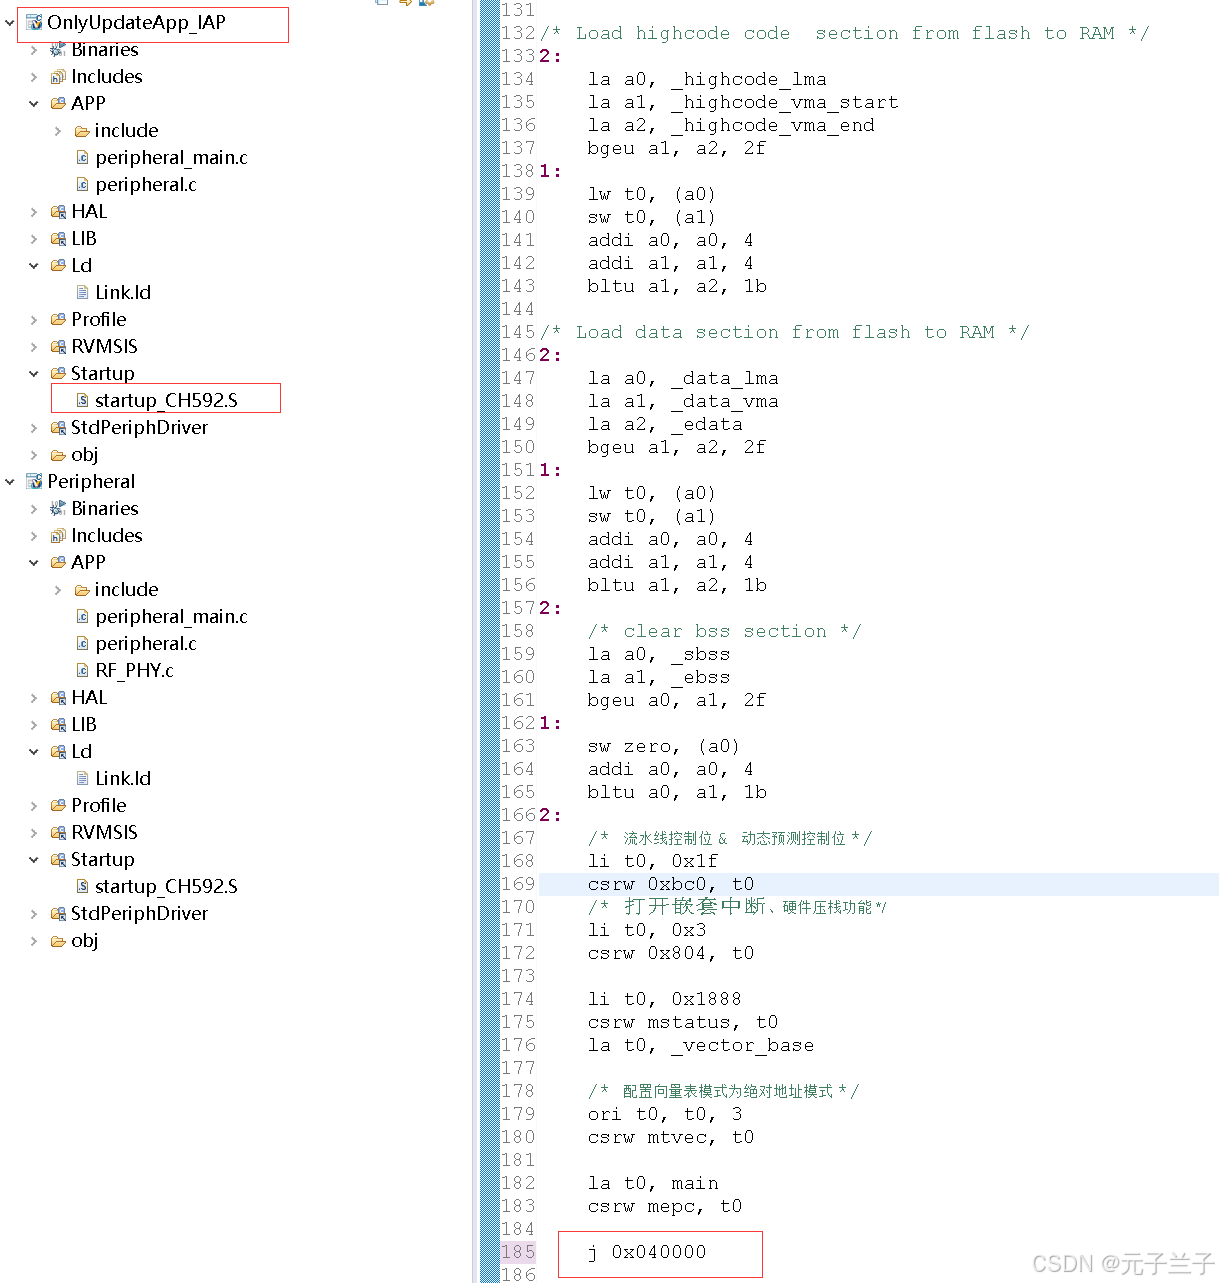Viewport: 1219px width, 1283px height.
Task: Expand StdPeriphDriver in OnlyUpdateApp_IAP project
Action: pos(34,427)
